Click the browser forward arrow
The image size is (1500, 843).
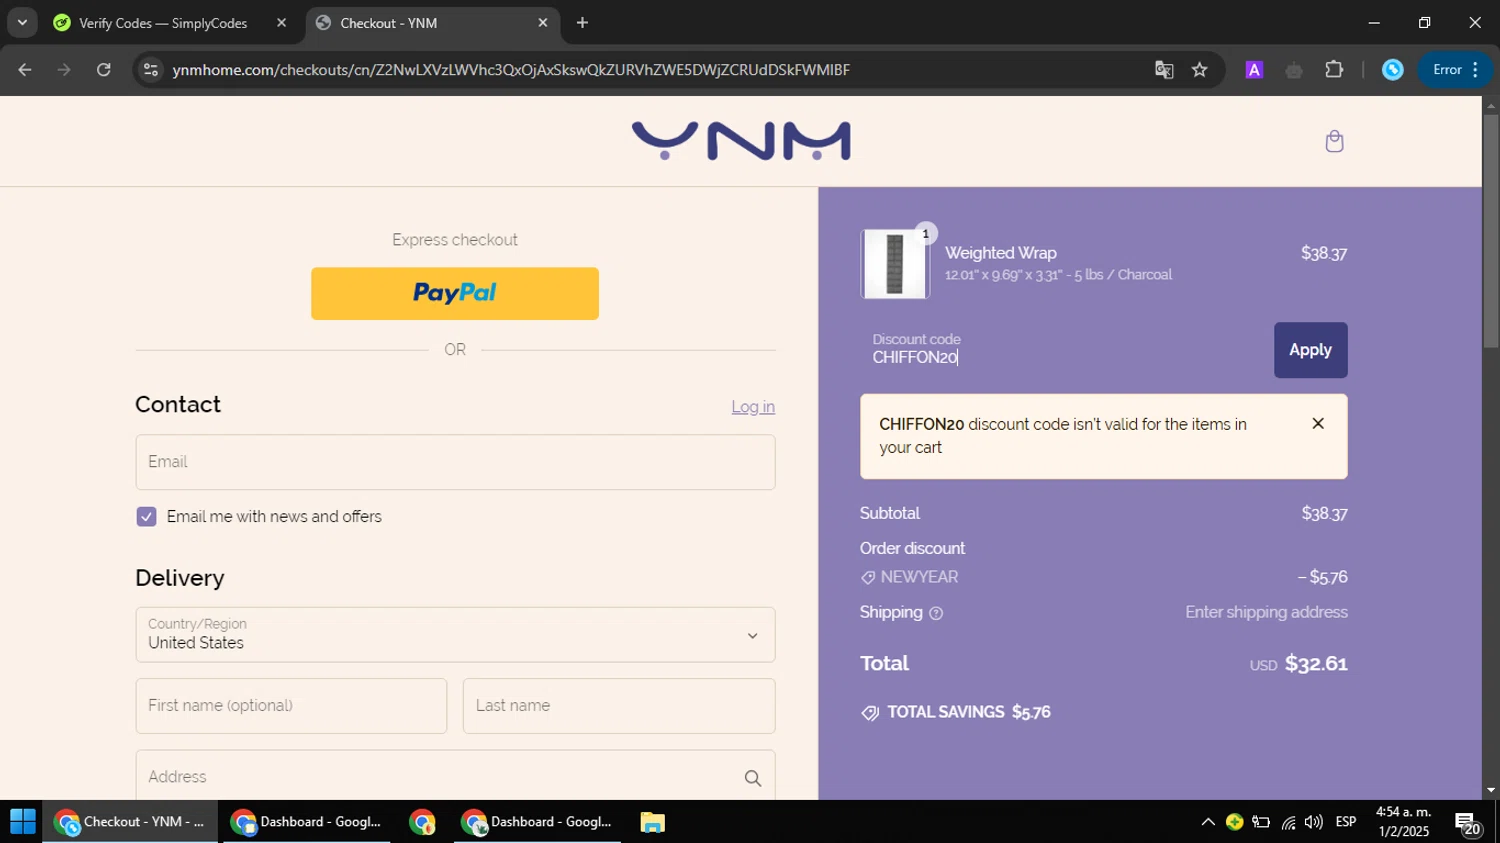(64, 70)
